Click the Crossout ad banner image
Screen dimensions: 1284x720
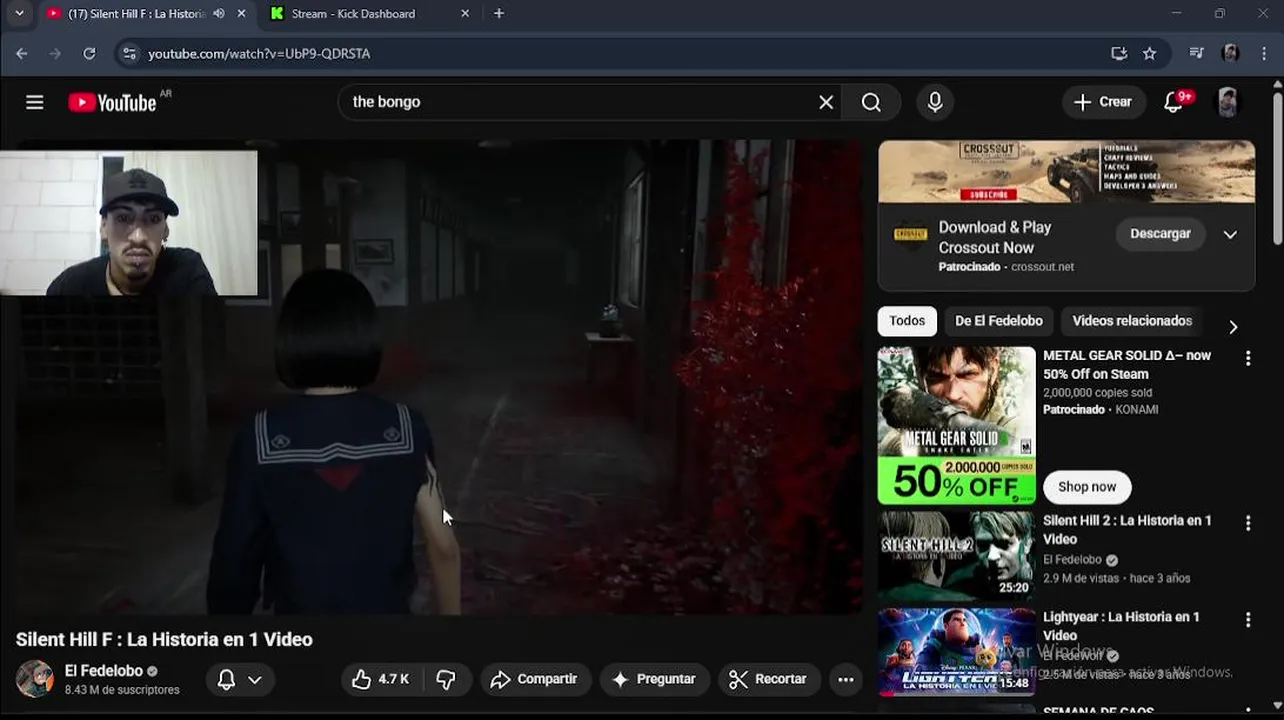pos(1066,172)
